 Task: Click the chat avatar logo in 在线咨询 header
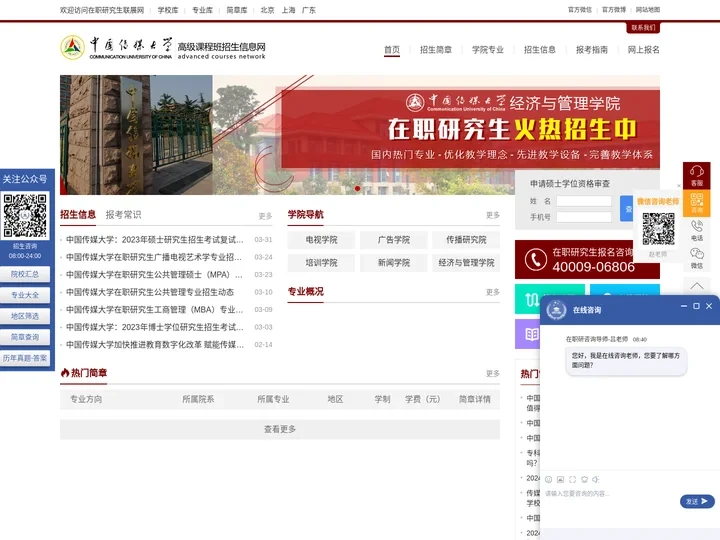[556, 310]
